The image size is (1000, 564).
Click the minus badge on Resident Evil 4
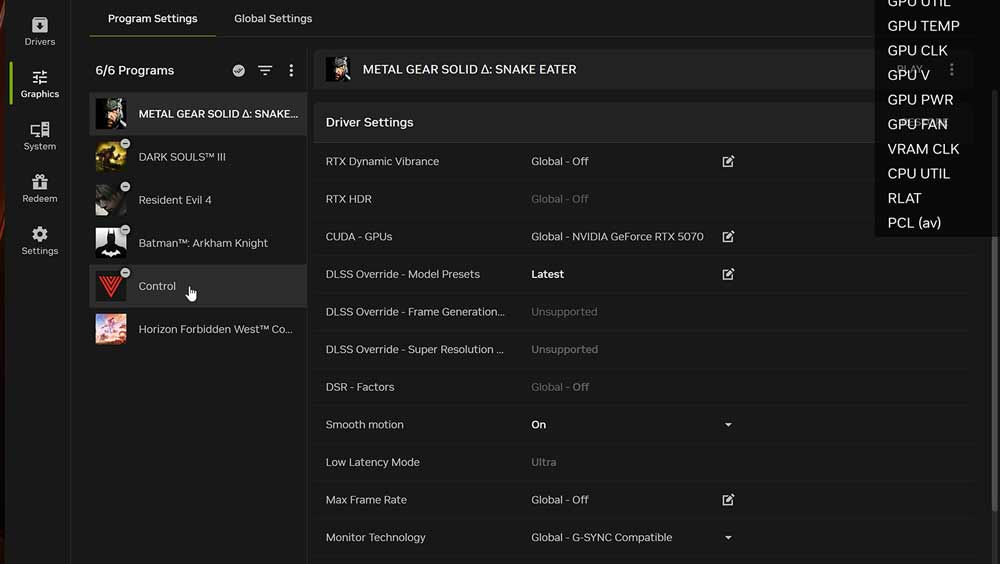(125, 187)
